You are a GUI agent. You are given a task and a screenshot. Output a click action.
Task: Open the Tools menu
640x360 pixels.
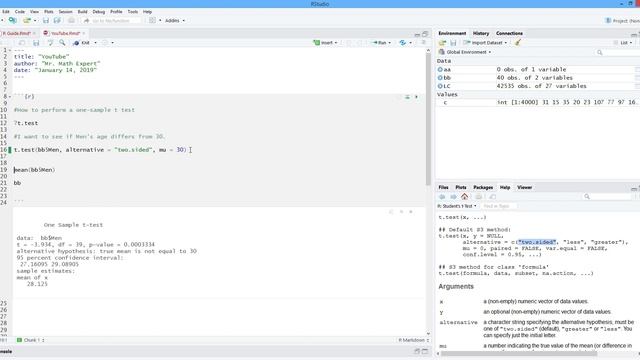tap(133, 12)
